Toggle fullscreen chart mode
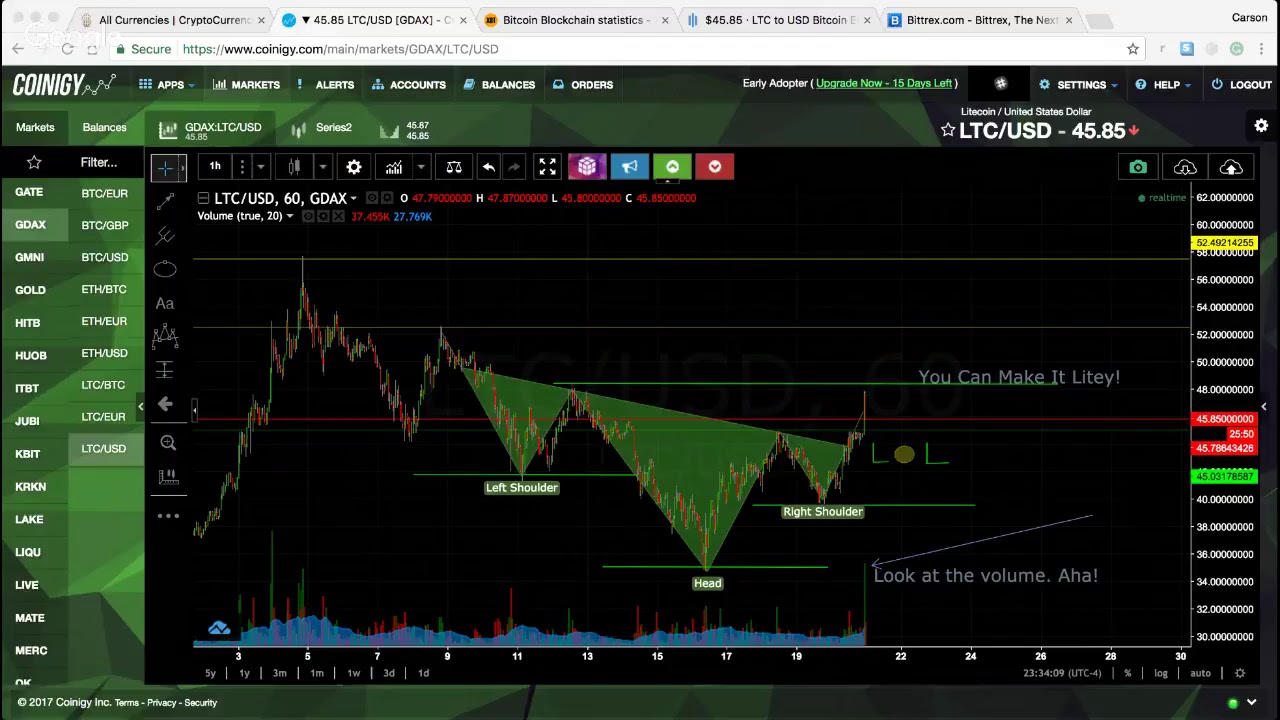The height and width of the screenshot is (720, 1280). (x=547, y=167)
